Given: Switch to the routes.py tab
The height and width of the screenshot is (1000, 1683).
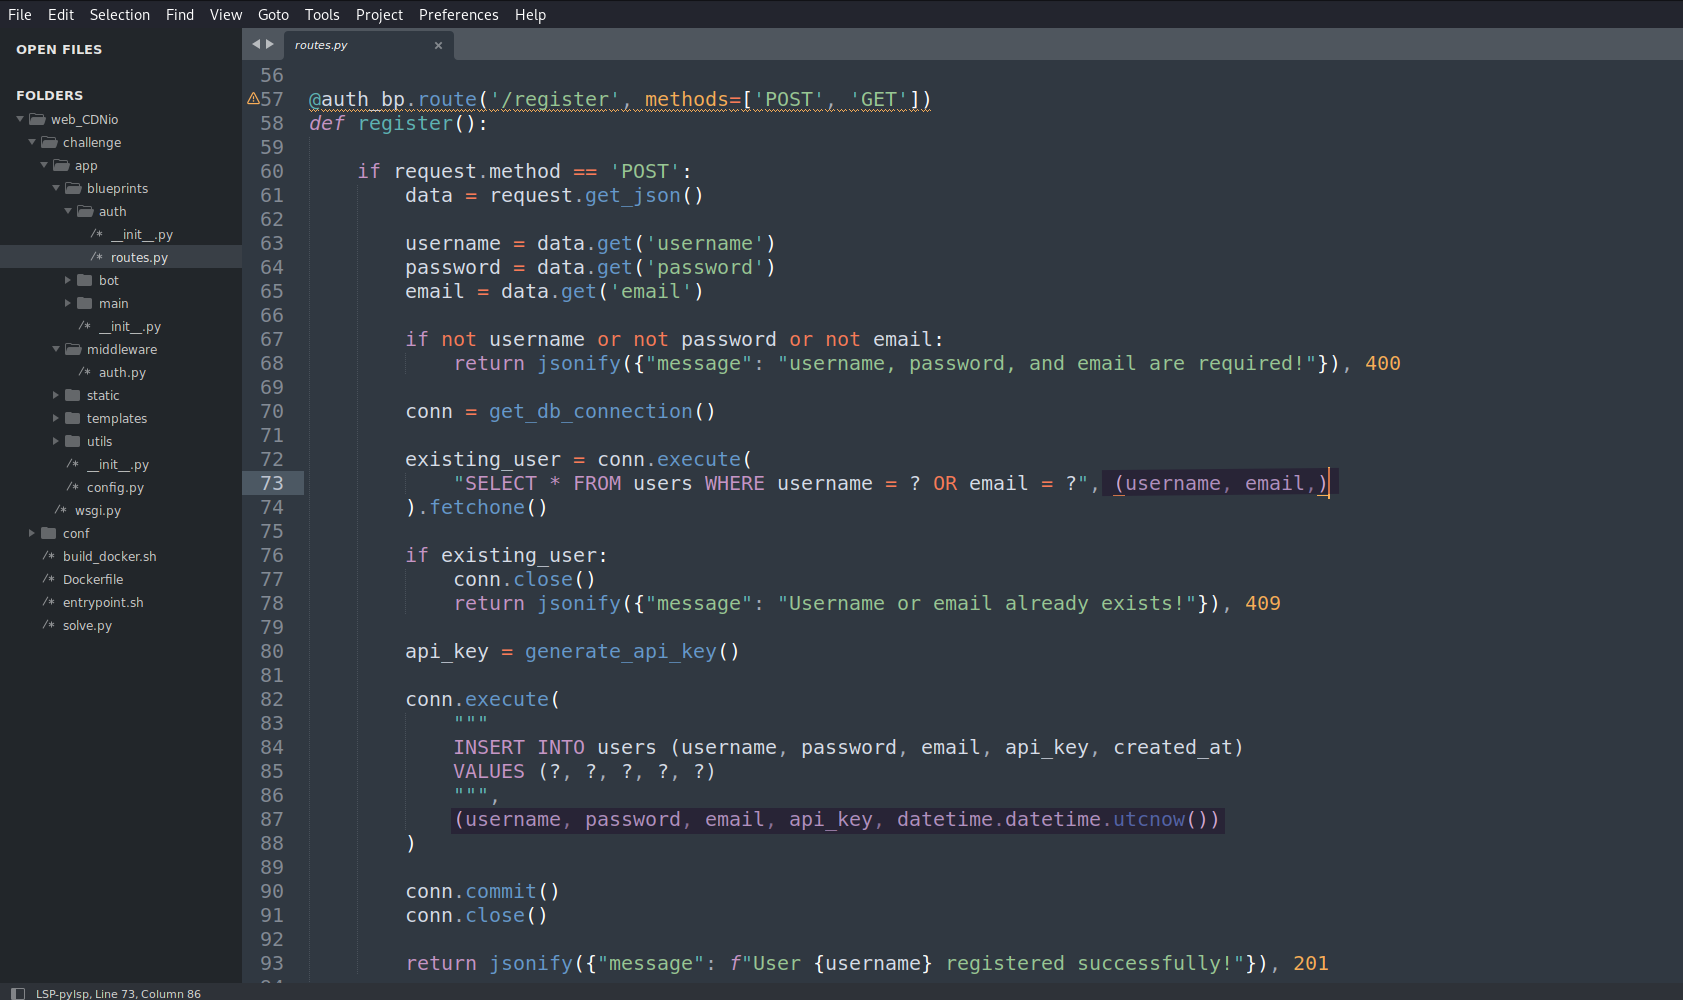Looking at the screenshot, I should pyautogui.click(x=340, y=45).
